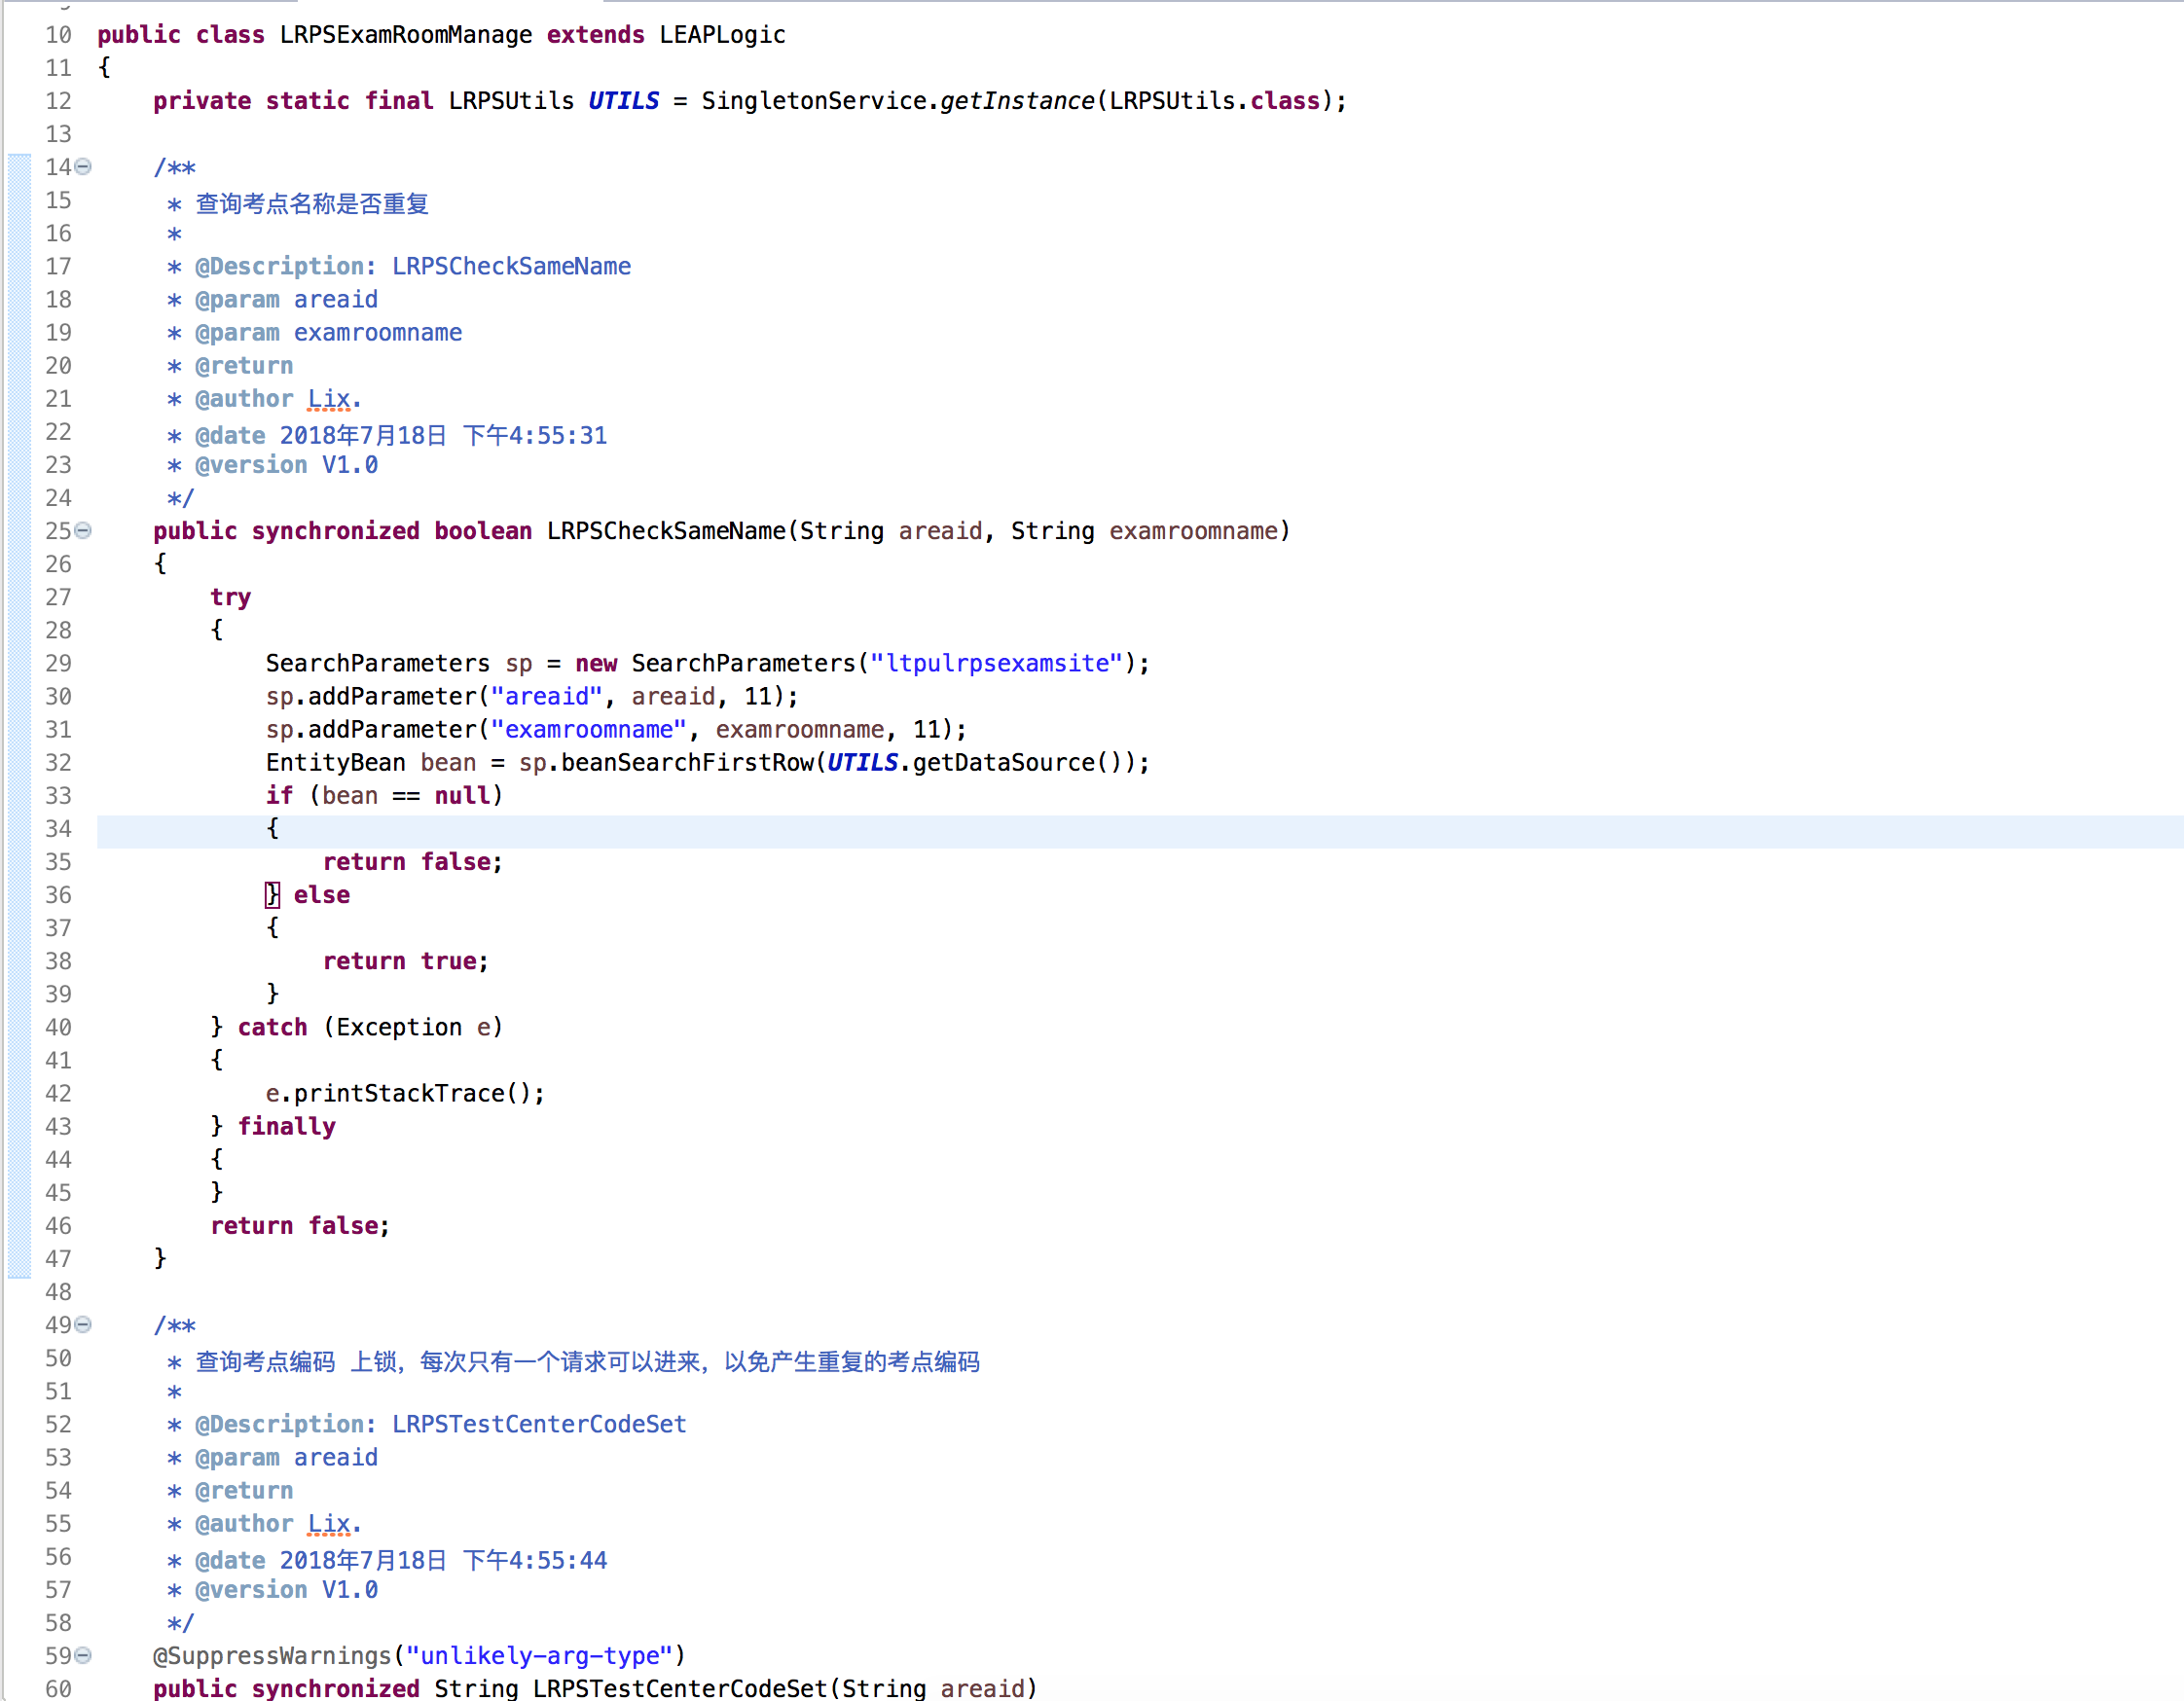Click line number 48 in the gutter
Viewport: 2184px width, 1701px height.
[x=58, y=1292]
